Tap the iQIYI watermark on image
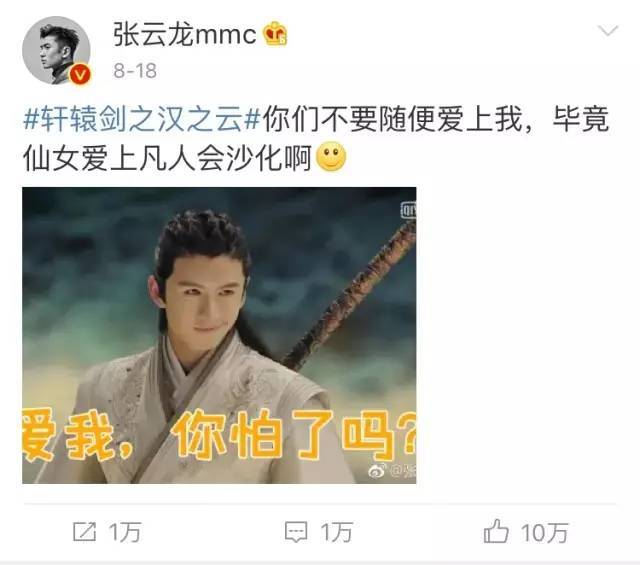Screen dimensions: 640x565 click(408, 210)
